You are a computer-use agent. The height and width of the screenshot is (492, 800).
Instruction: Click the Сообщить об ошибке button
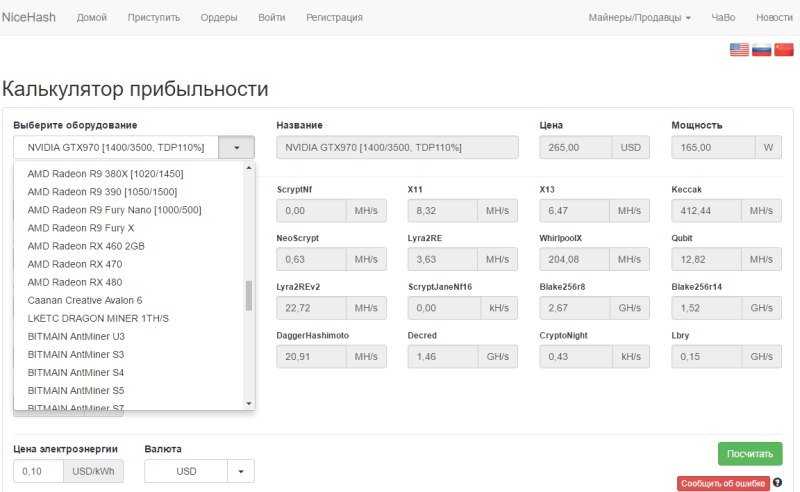point(723,484)
